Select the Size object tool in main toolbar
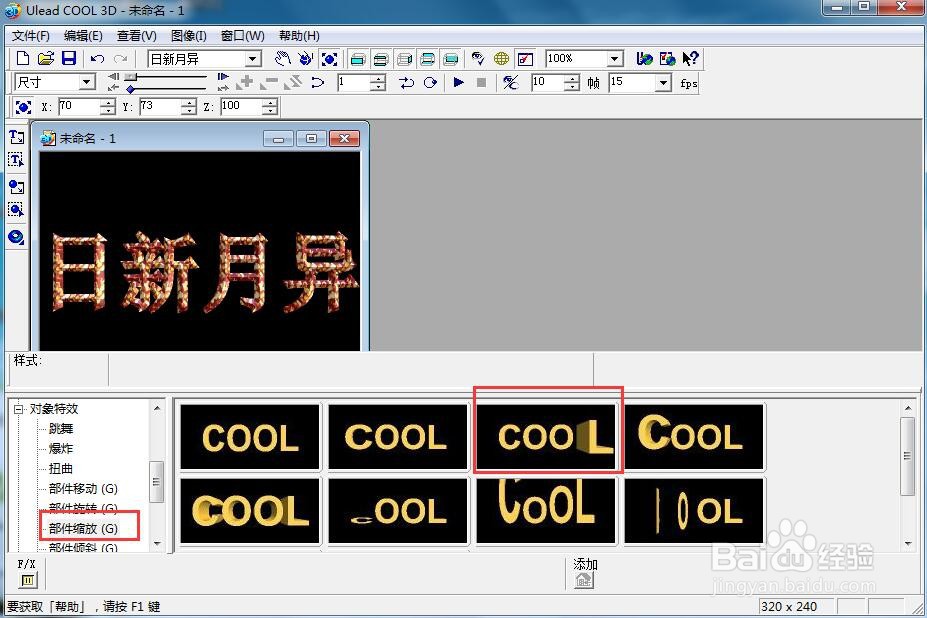Screen dimensions: 927x618 click(329, 59)
